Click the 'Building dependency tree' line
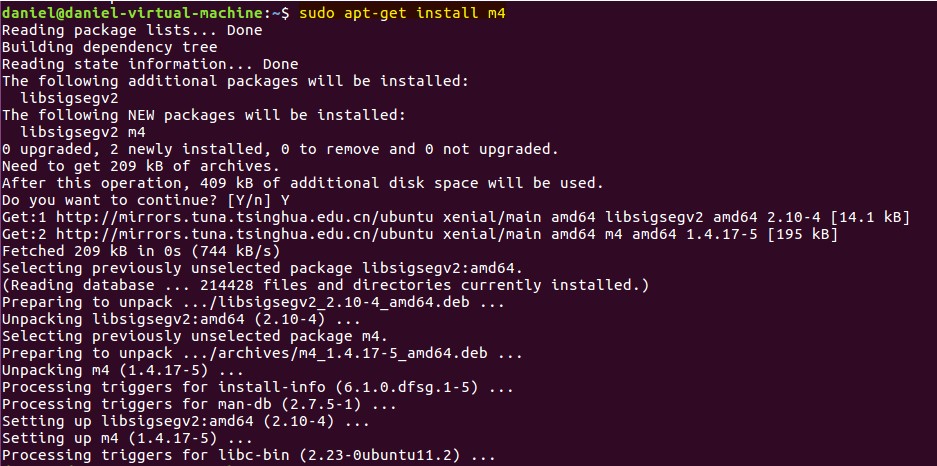 click(109, 47)
